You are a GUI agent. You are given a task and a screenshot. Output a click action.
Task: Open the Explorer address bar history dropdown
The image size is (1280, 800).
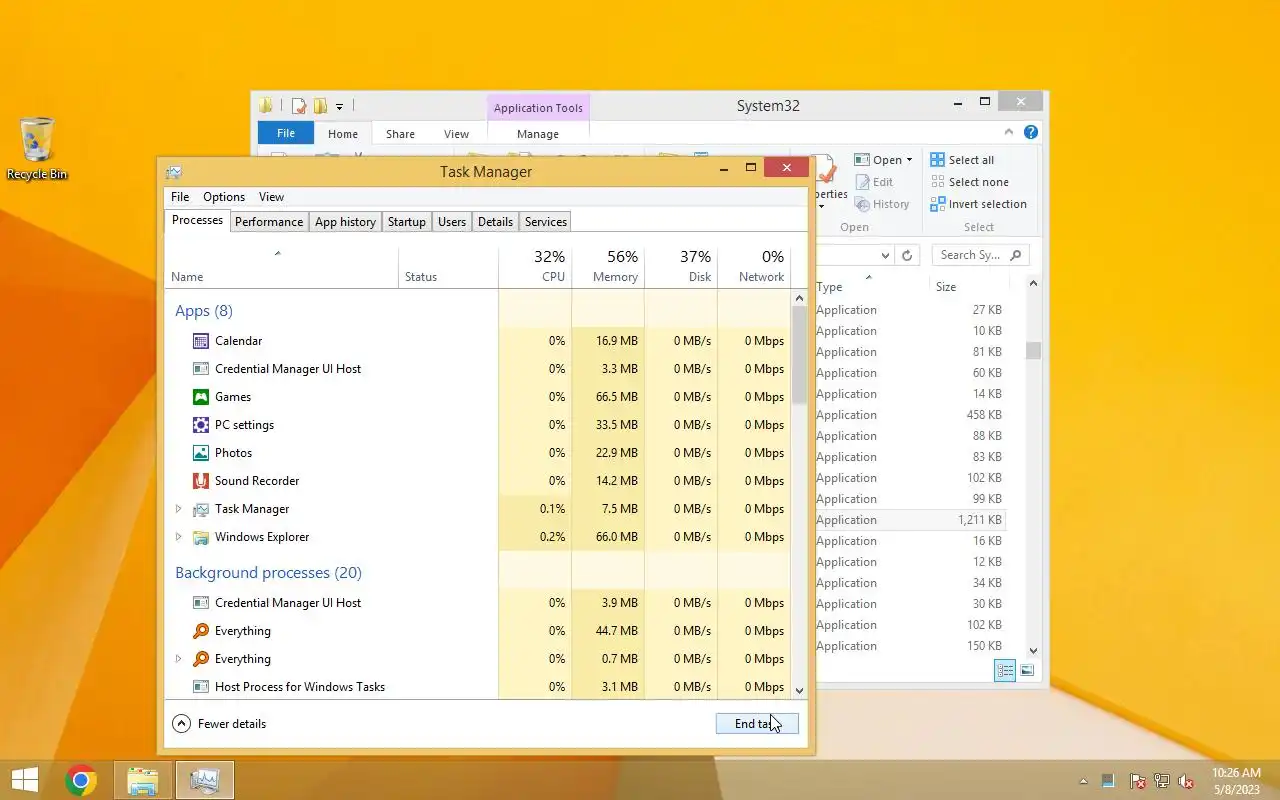click(x=885, y=255)
